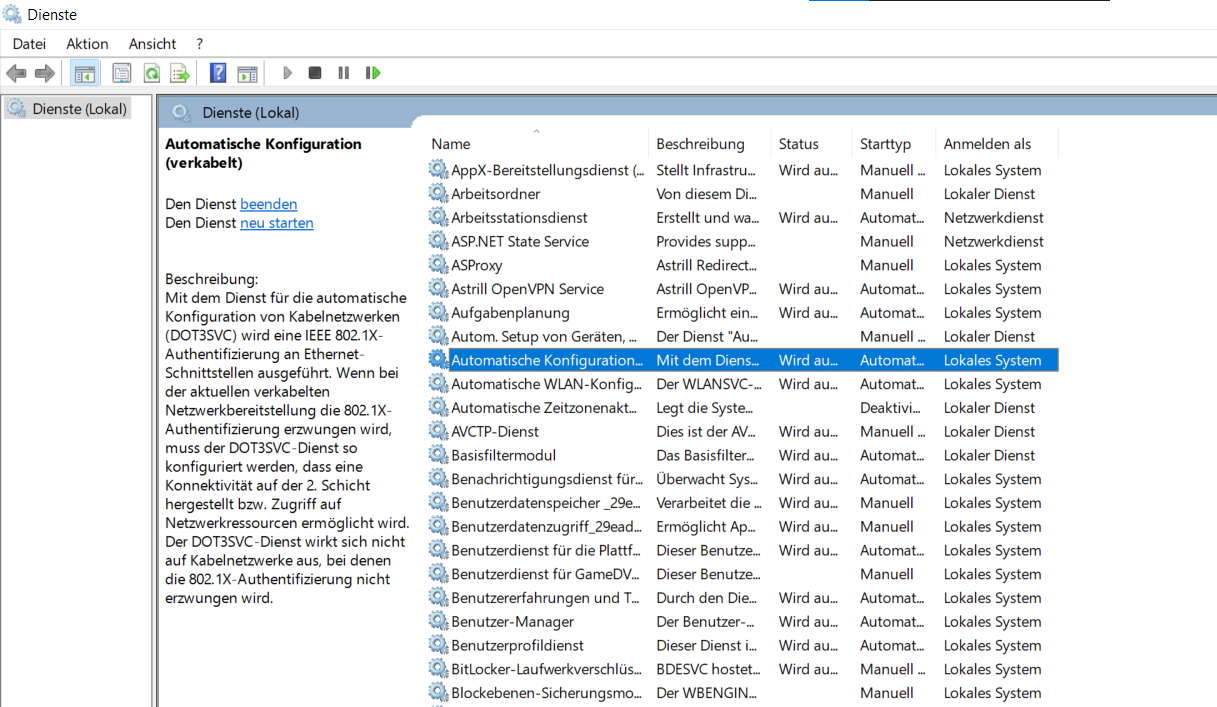This screenshot has height=707, width=1217.
Task: Open the Properties toolbar icon
Action: point(122,73)
